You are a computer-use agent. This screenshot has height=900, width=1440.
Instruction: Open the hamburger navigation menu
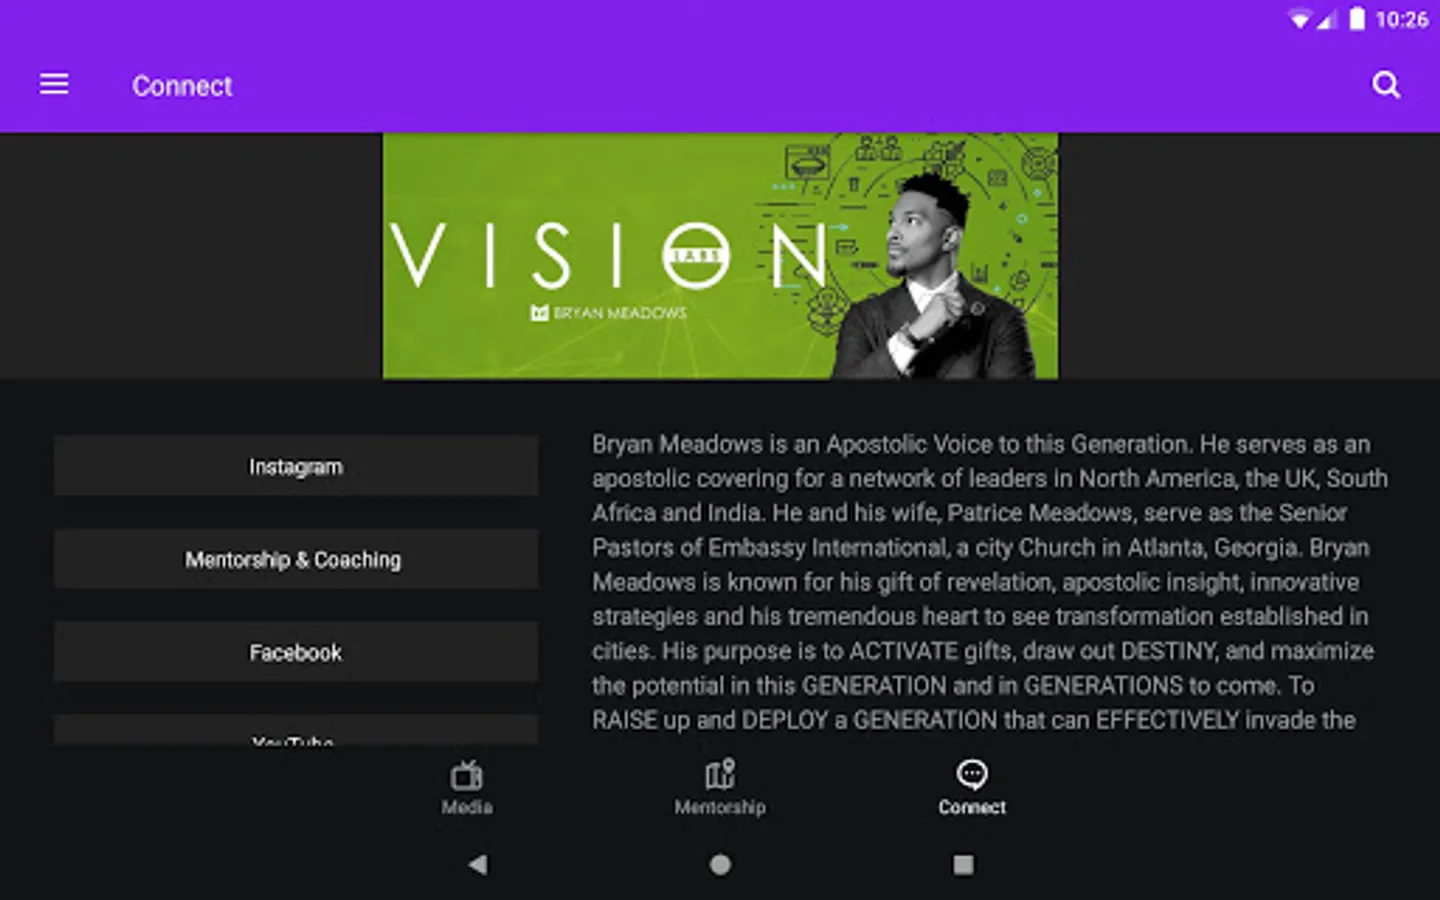pyautogui.click(x=54, y=85)
